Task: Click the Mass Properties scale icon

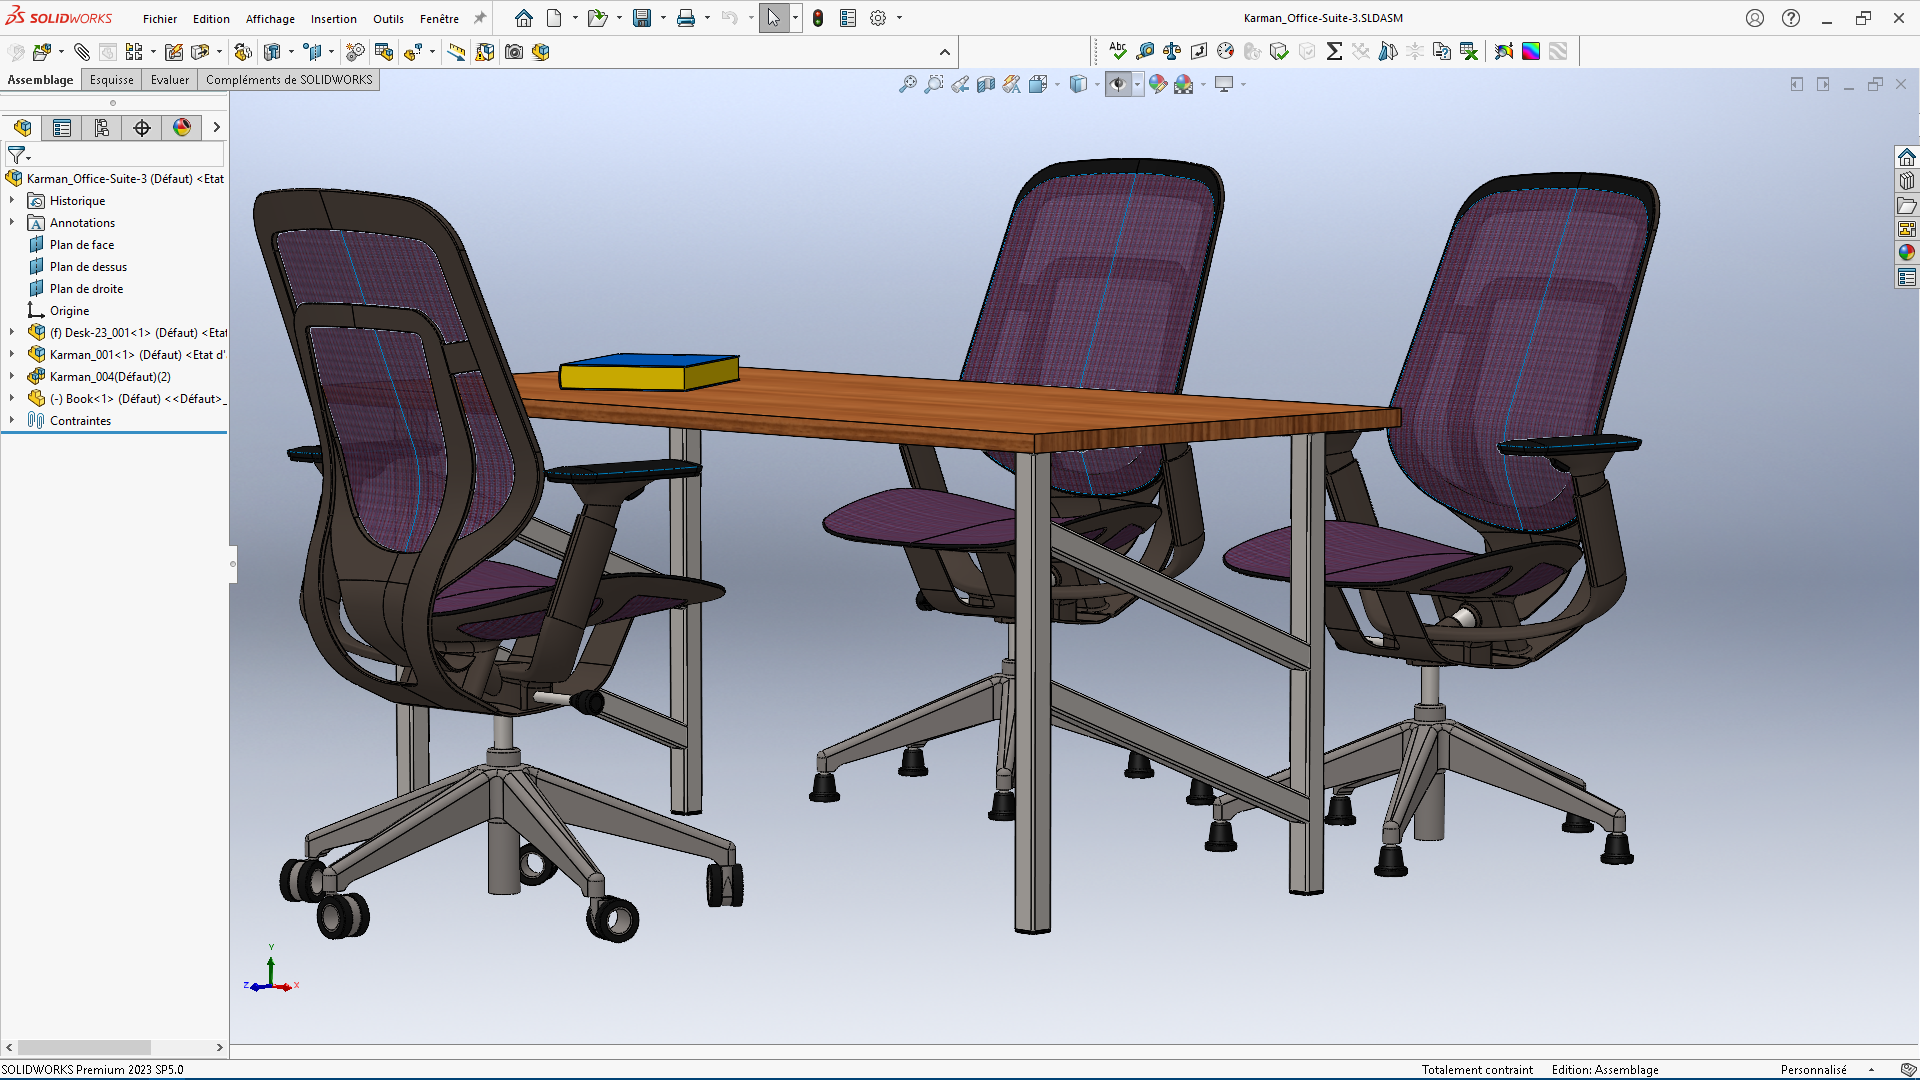Action: (1172, 51)
